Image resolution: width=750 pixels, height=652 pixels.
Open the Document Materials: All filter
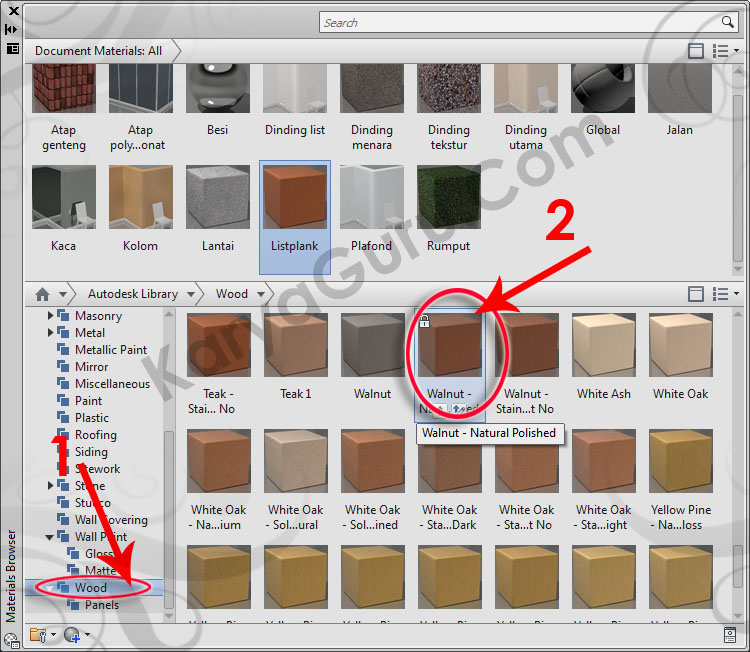(98, 50)
